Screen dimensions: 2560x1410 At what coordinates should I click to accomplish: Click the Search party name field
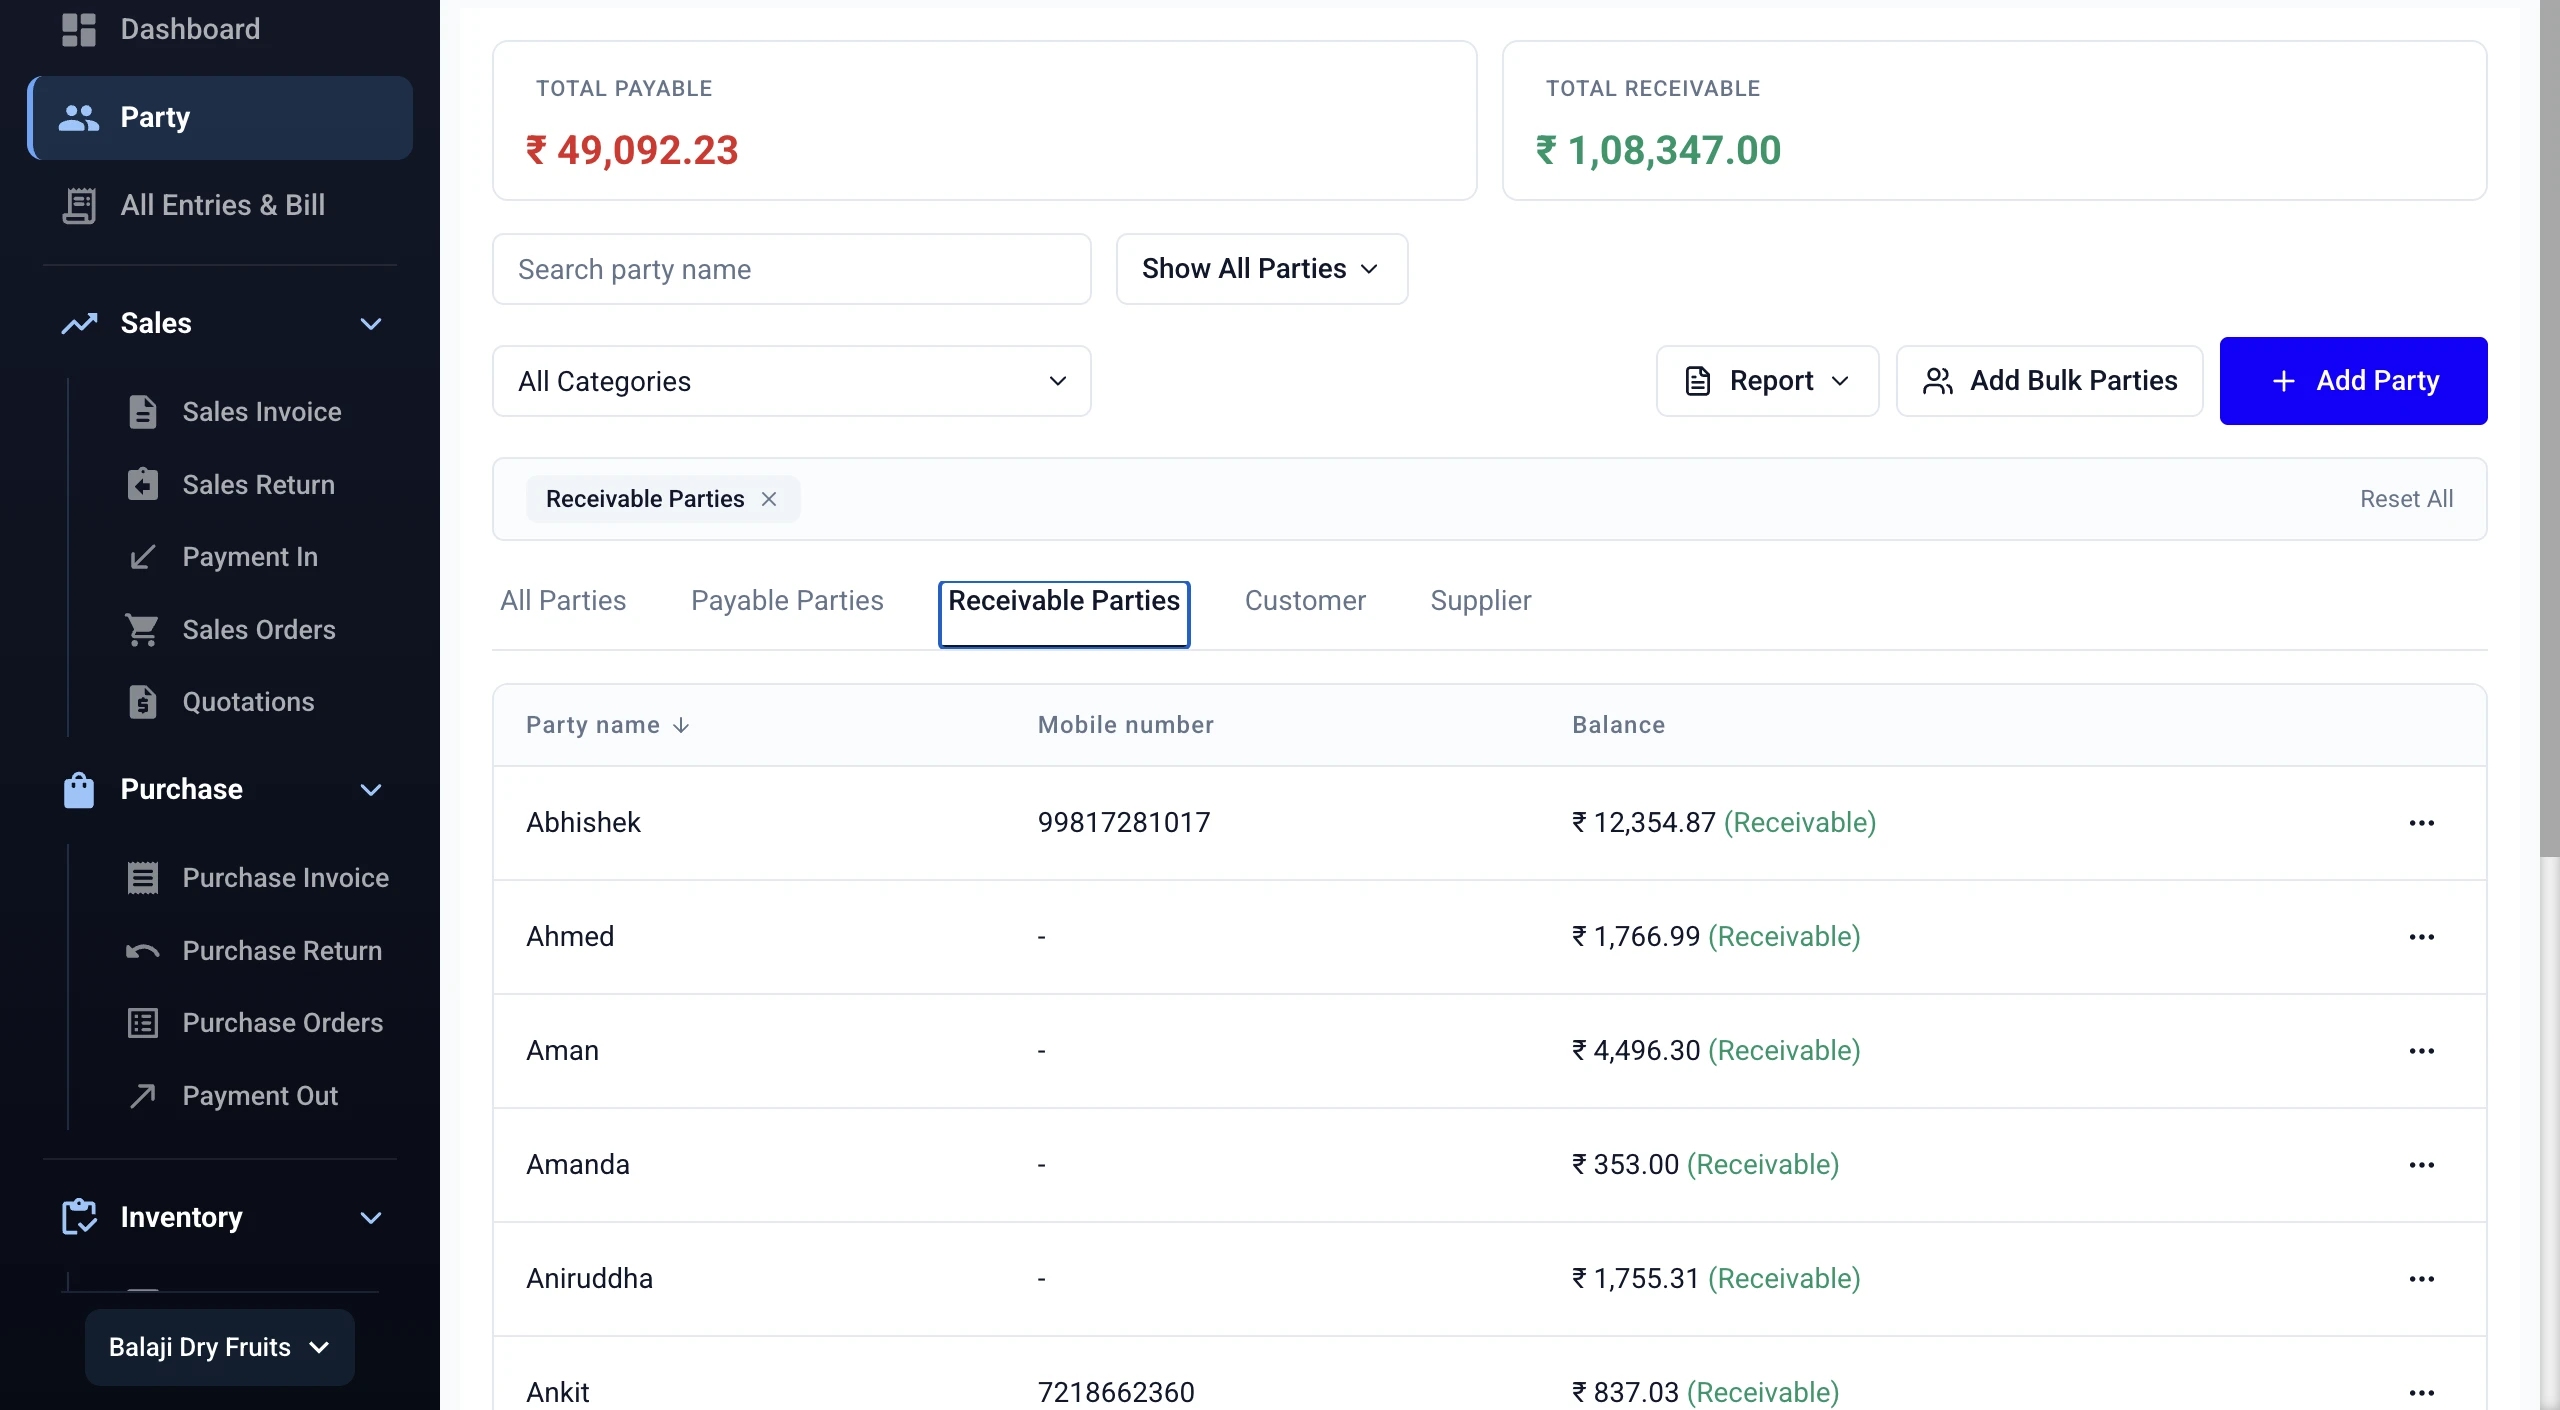(790, 268)
